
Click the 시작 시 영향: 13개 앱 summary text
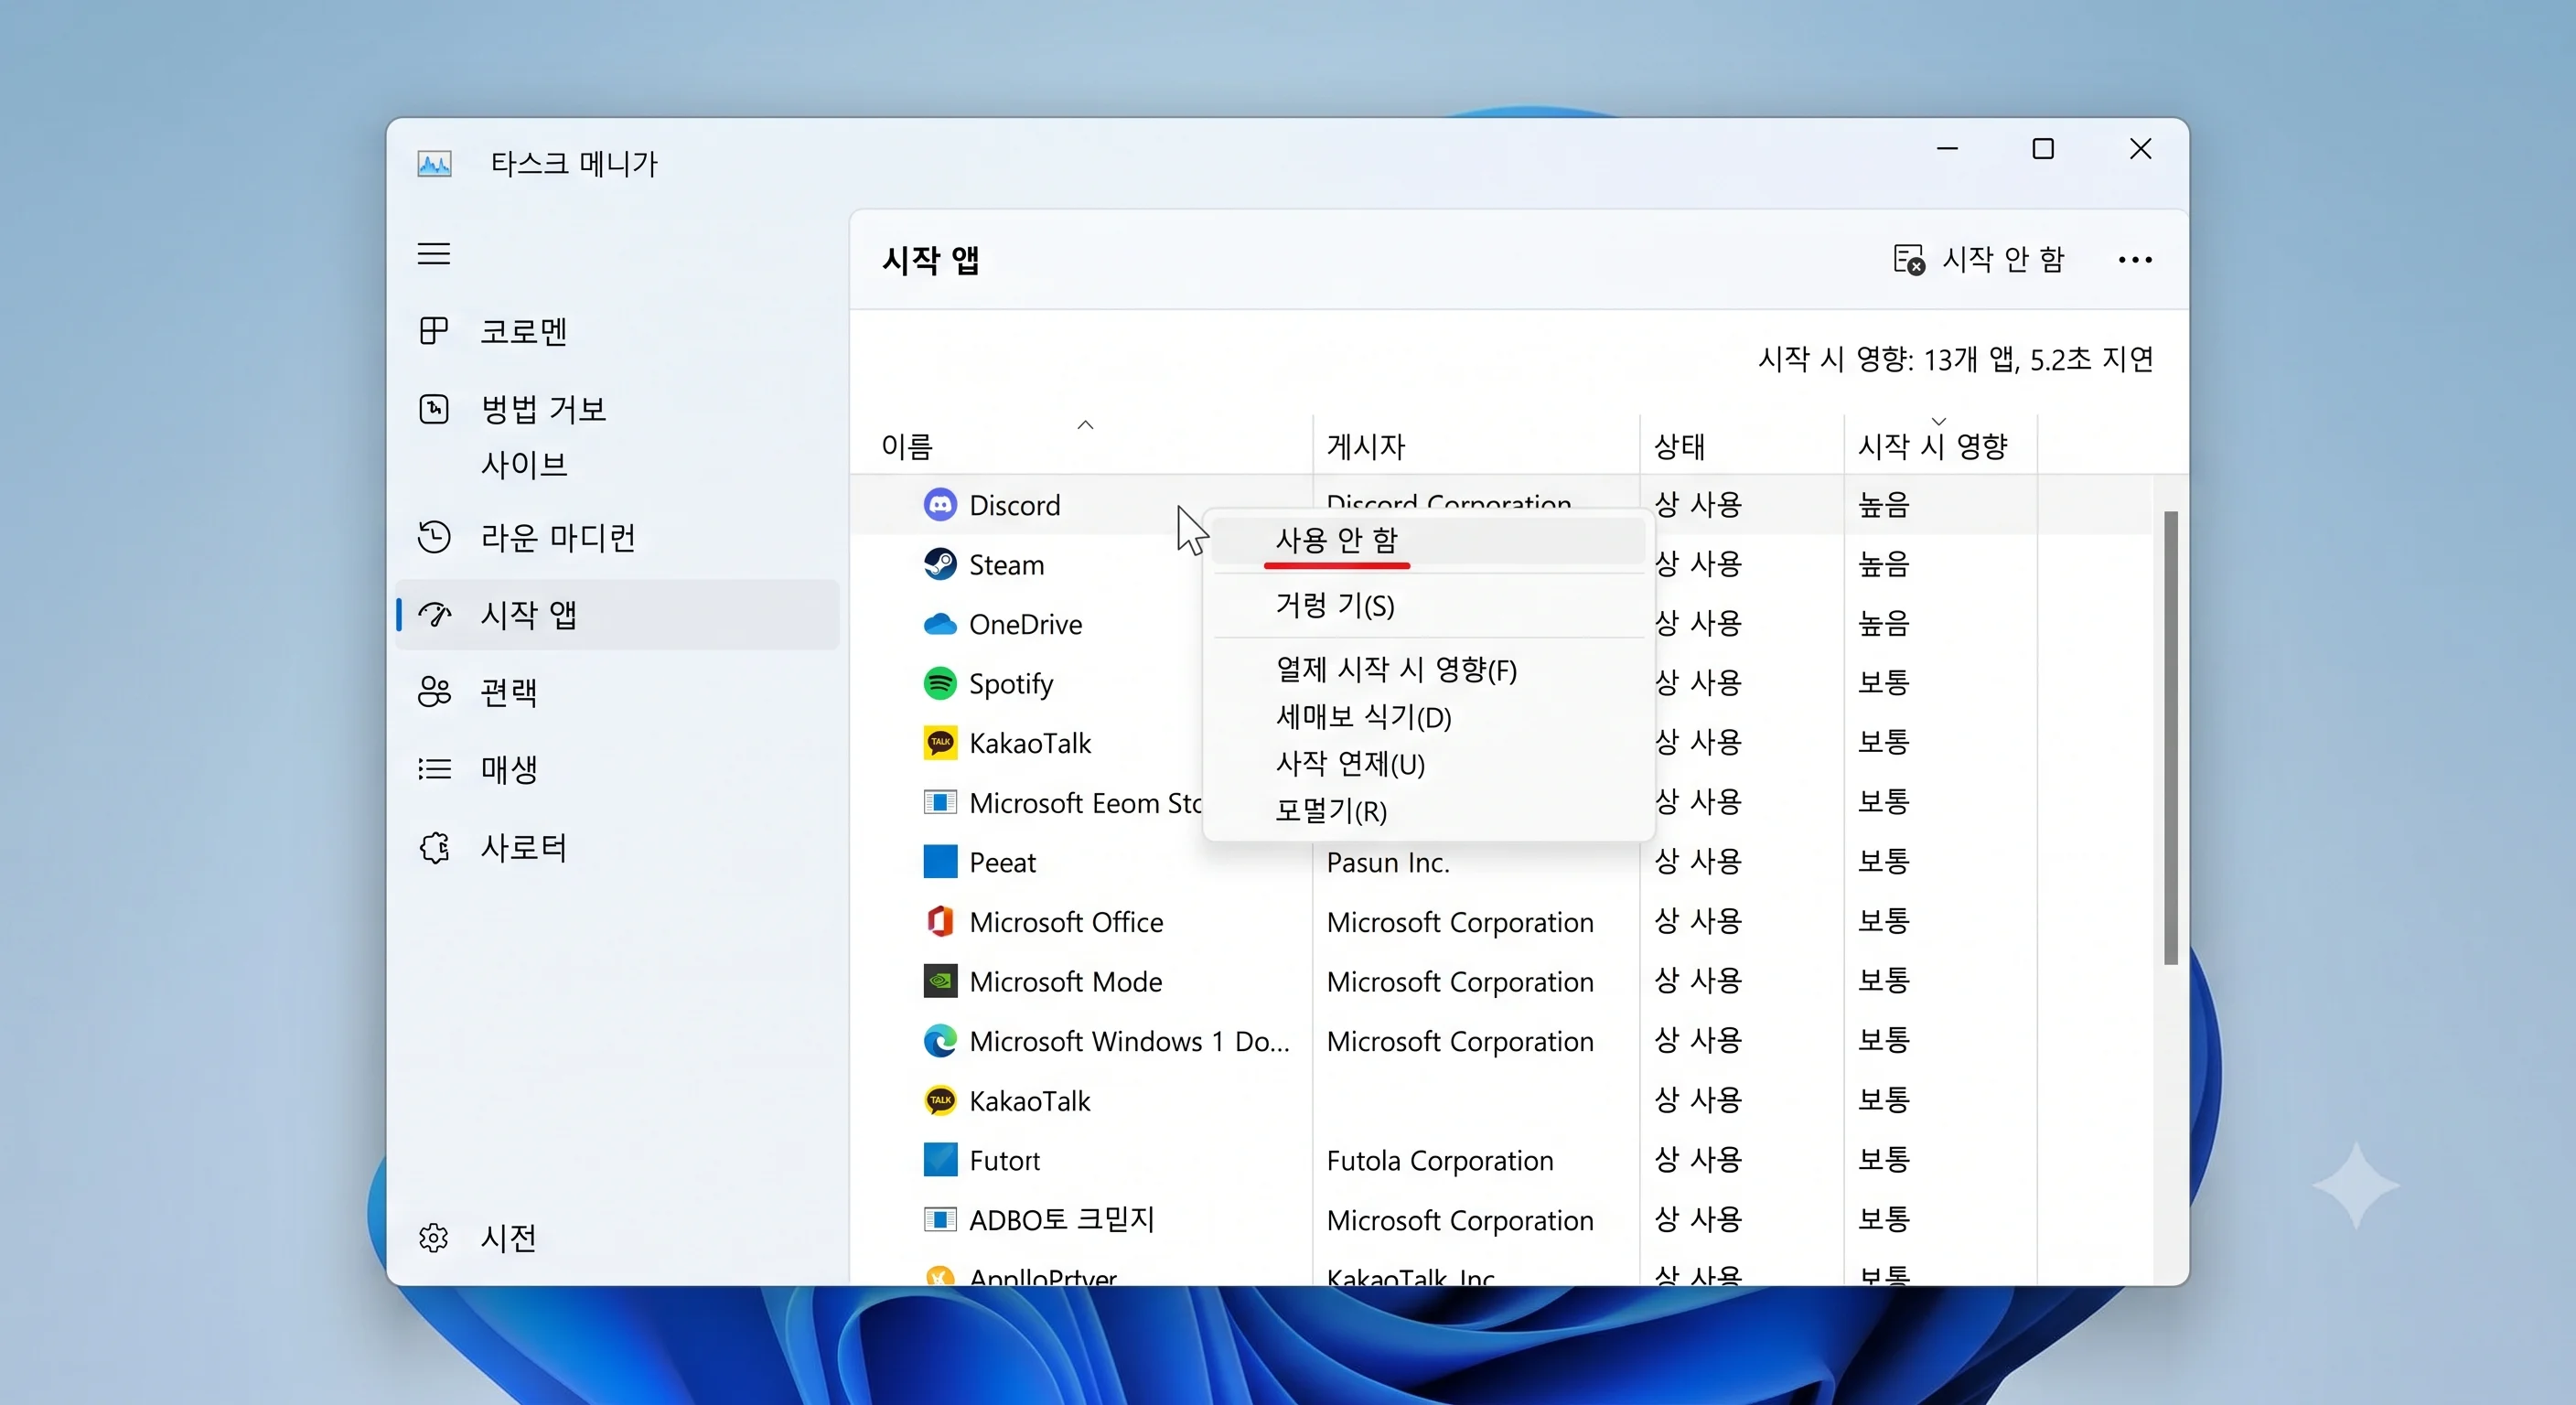1955,359
